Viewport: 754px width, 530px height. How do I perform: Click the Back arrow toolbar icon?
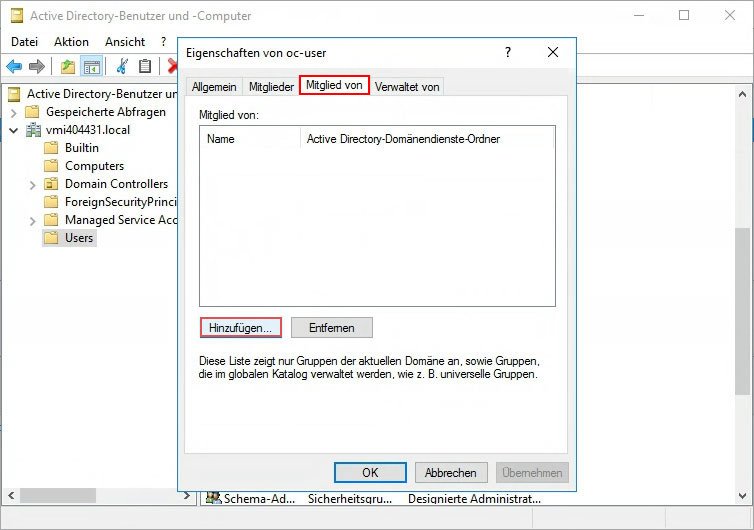(14, 66)
